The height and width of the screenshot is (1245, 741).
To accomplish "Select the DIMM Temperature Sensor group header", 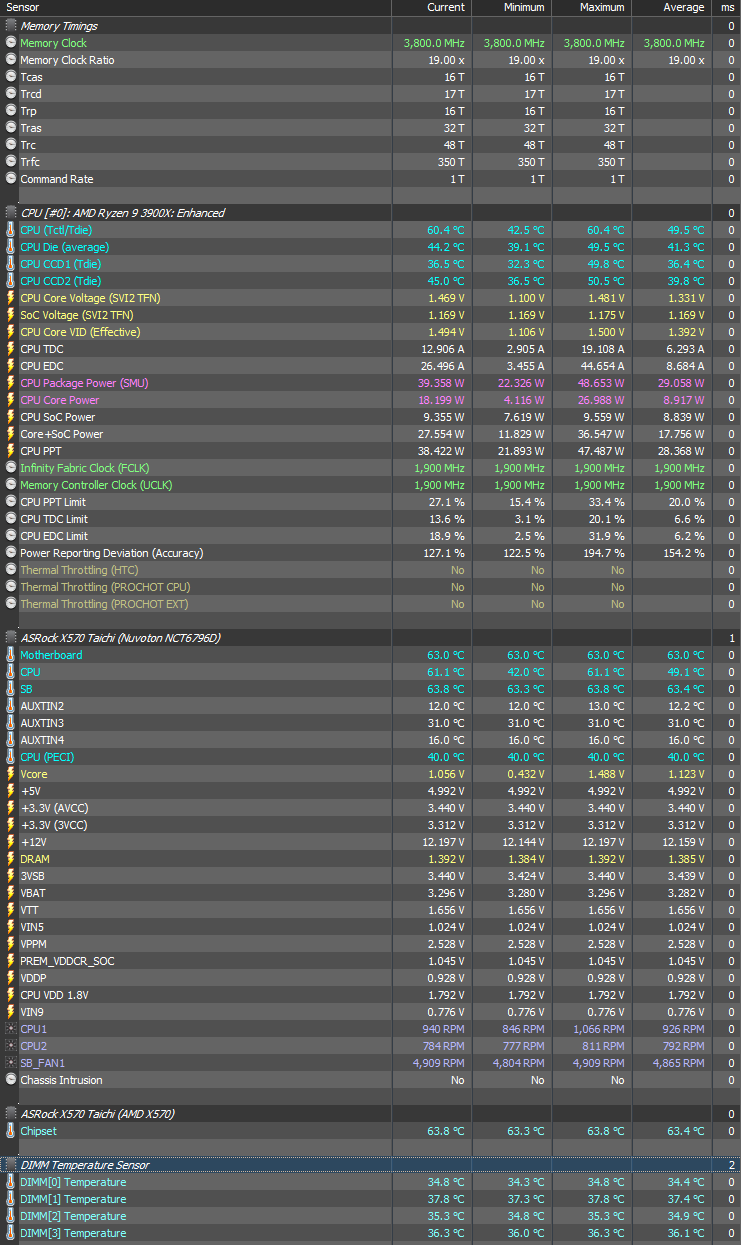I will click(370, 1165).
